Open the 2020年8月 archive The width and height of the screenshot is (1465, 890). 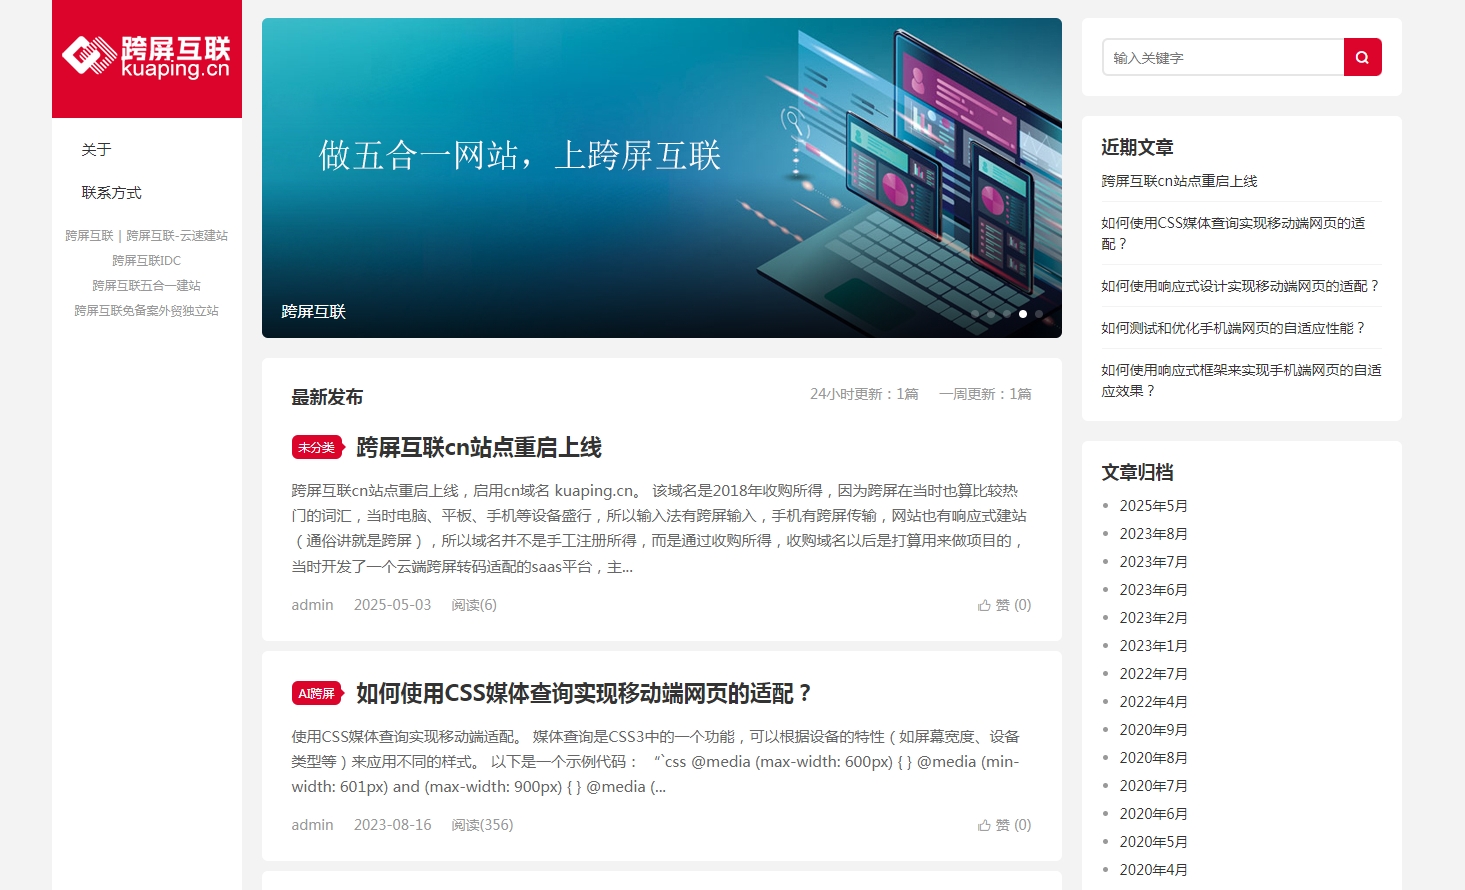pyautogui.click(x=1153, y=758)
